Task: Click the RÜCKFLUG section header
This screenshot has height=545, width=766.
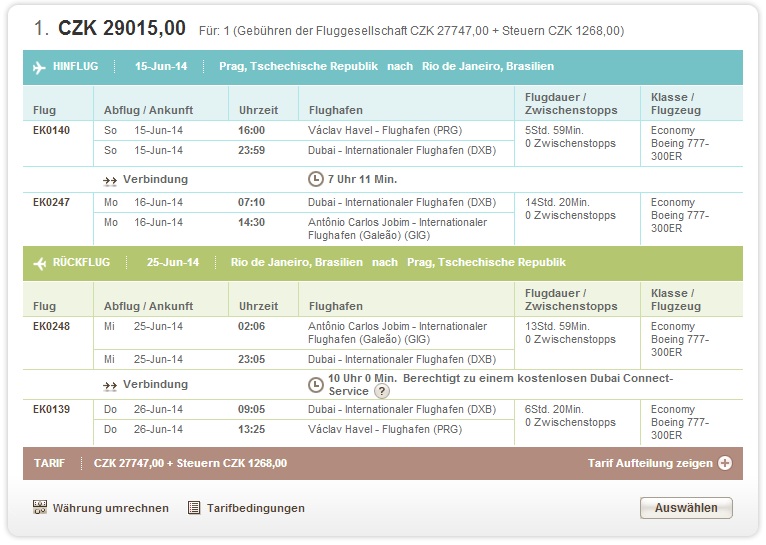Action: (x=383, y=263)
